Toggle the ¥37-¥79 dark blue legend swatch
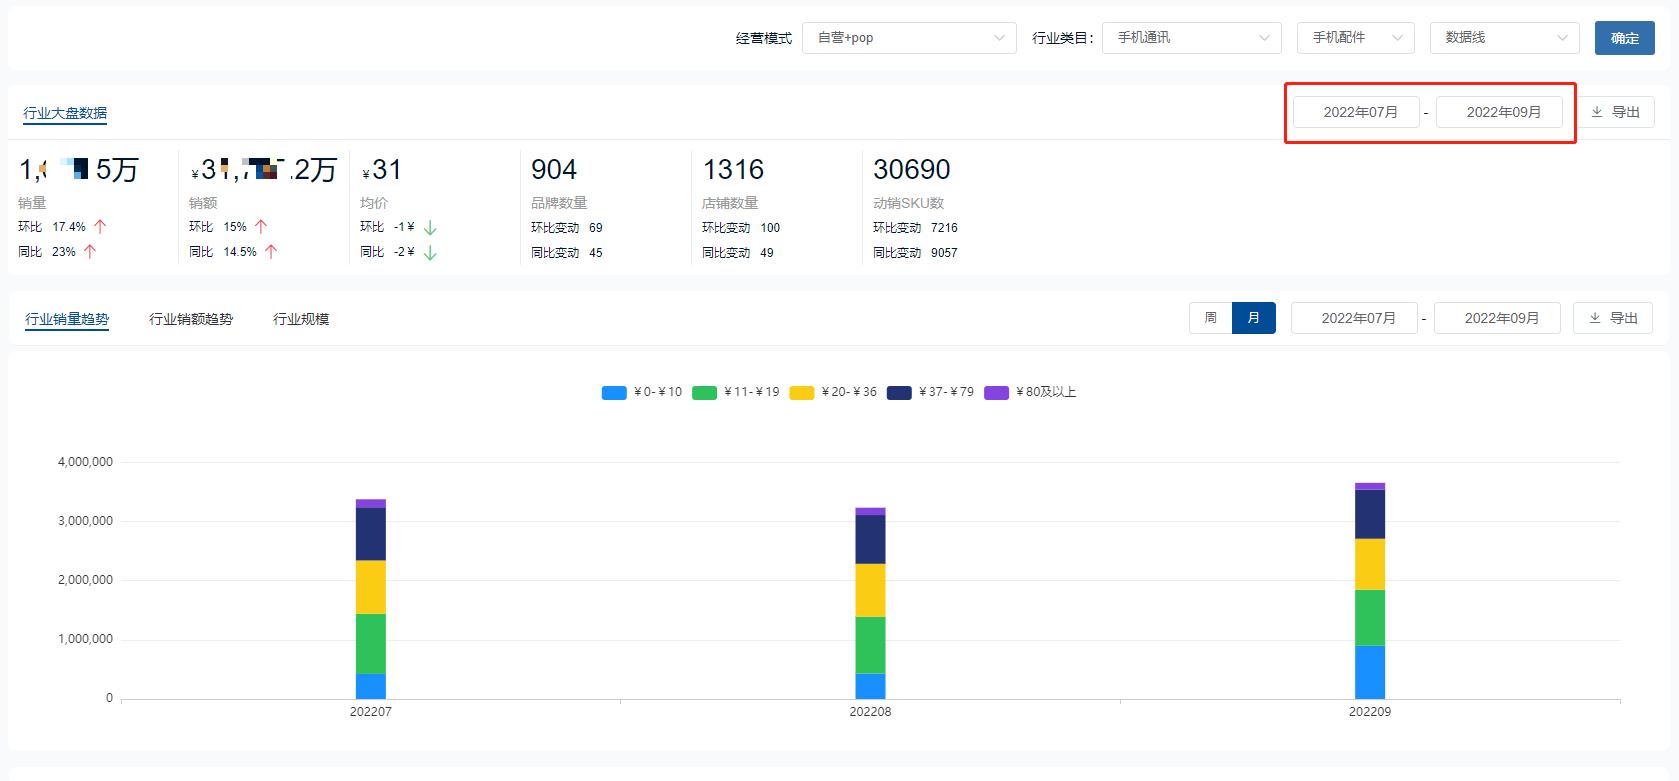Viewport: 1679px width, 781px height. 899,393
